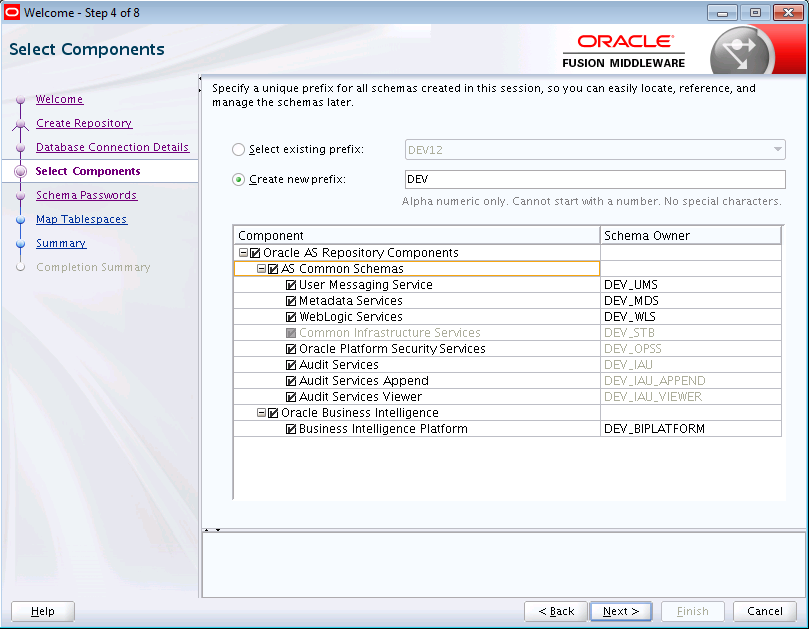The image size is (809, 629).
Task: Uncheck the Business Intelligence Platform checkbox
Action: point(291,429)
